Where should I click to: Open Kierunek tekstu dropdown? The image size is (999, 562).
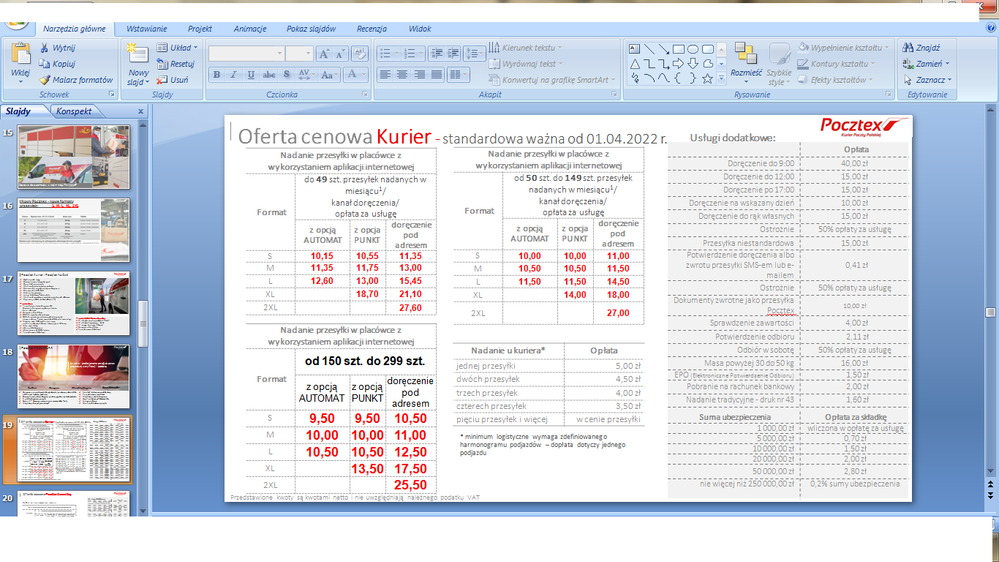point(525,48)
